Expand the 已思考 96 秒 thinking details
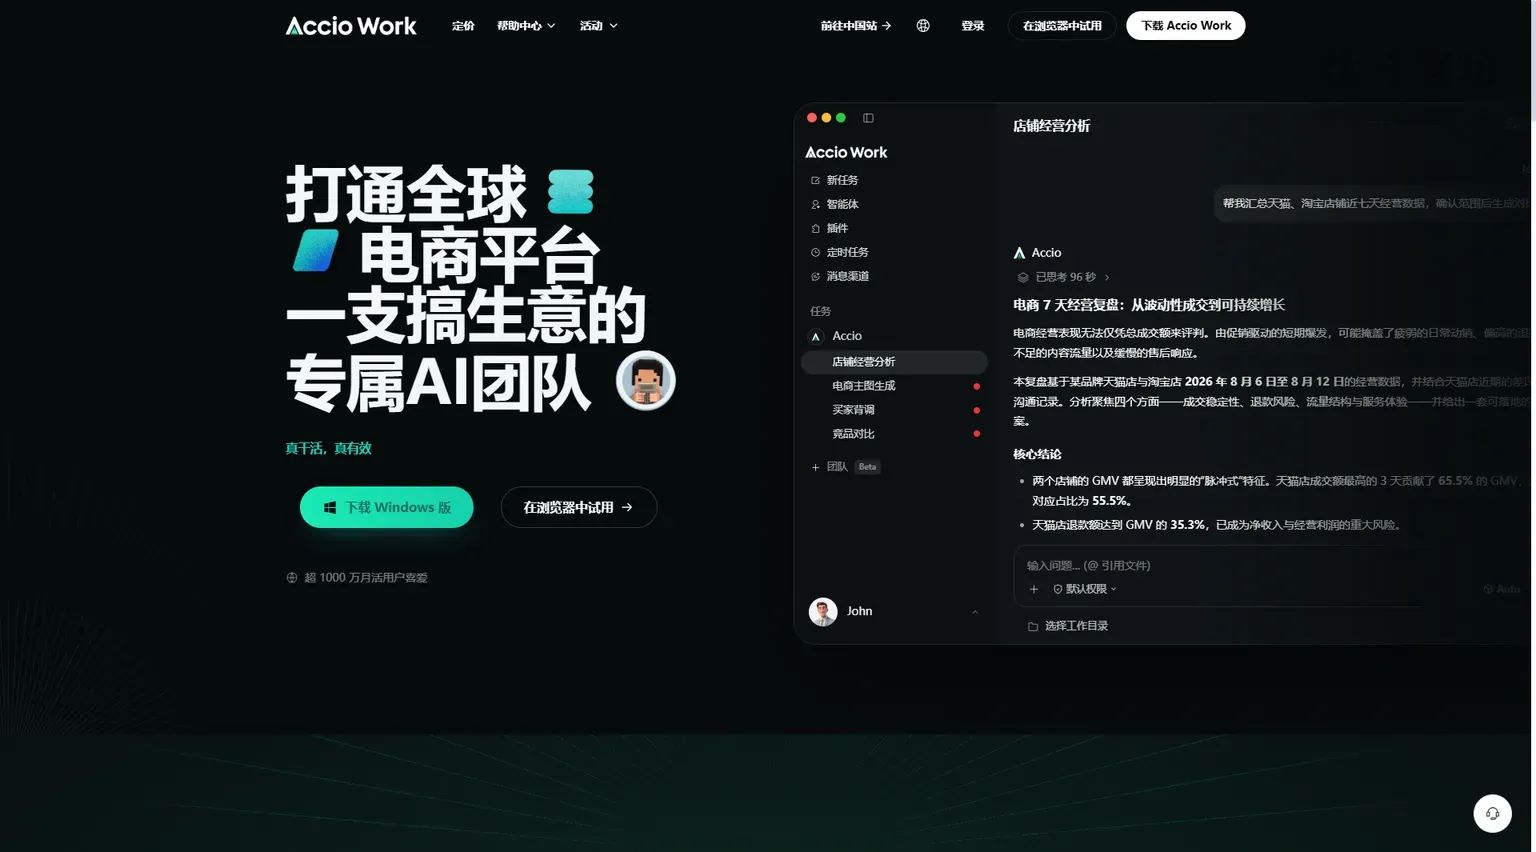The image size is (1536, 852). pyautogui.click(x=1064, y=277)
